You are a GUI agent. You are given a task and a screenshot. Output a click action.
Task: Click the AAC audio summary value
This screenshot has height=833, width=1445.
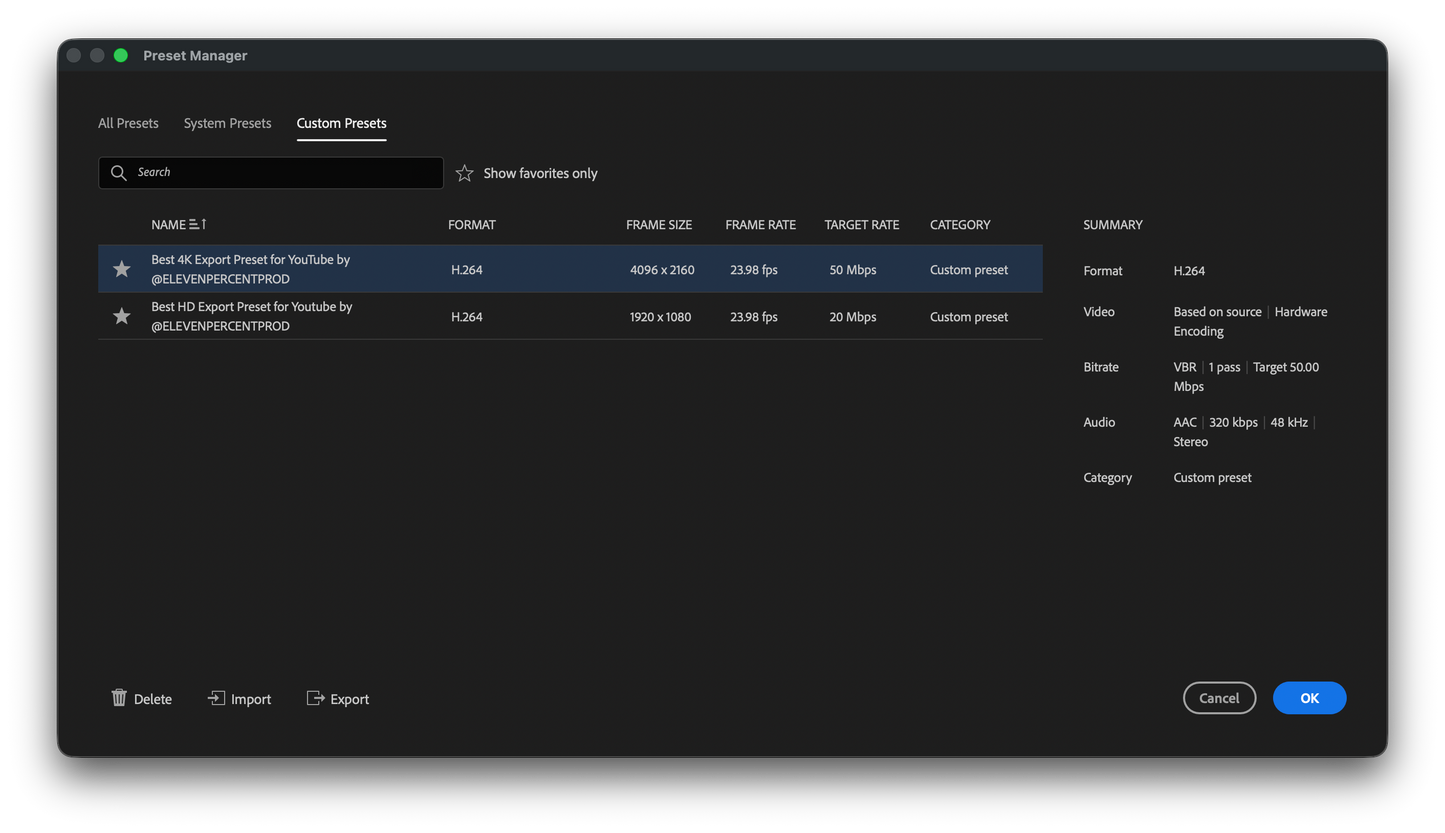pyautogui.click(x=1185, y=422)
